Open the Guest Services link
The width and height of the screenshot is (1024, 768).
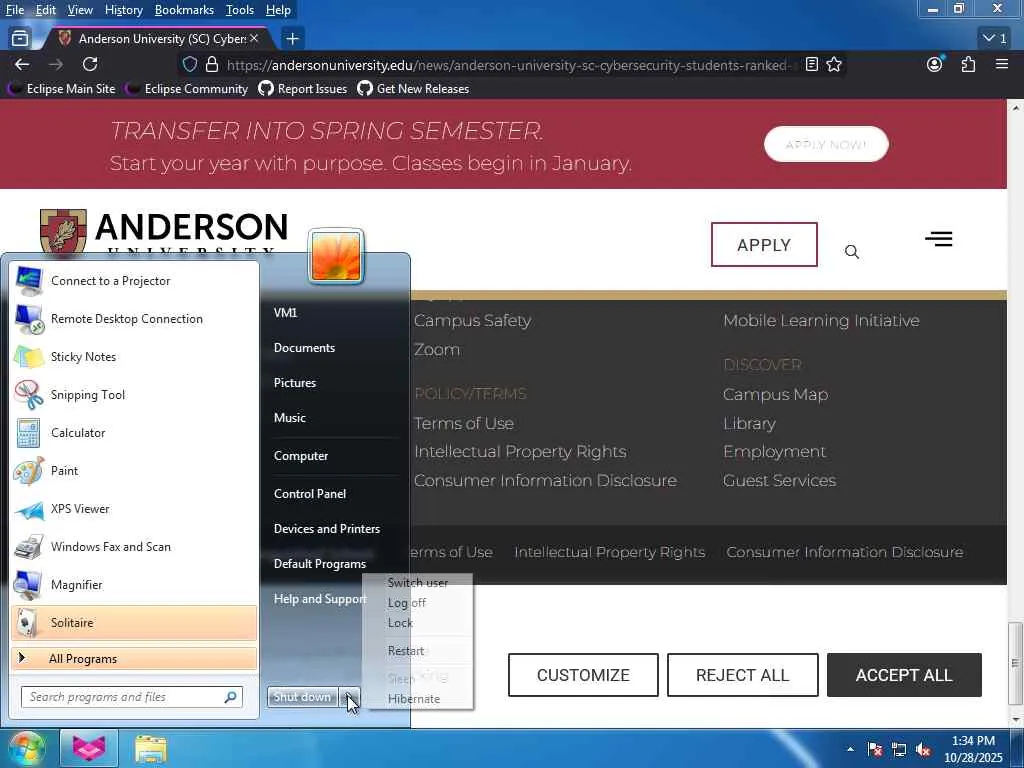[779, 481]
